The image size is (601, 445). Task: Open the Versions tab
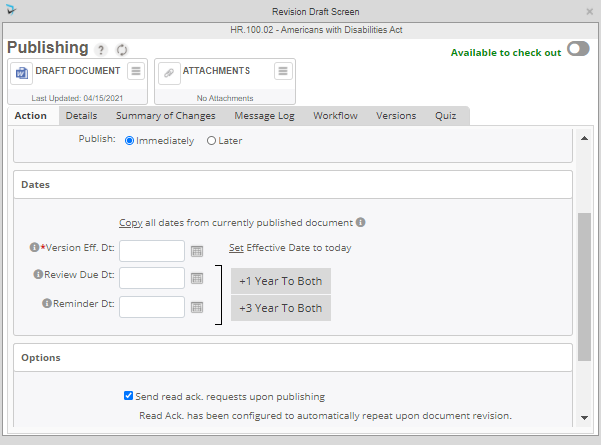click(396, 116)
